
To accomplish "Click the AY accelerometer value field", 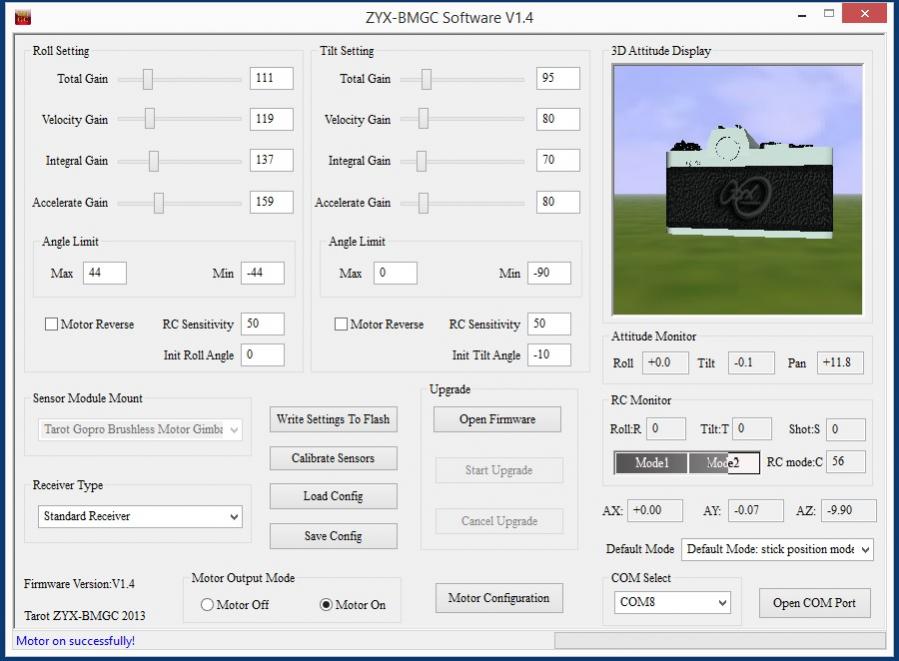I will click(x=756, y=510).
